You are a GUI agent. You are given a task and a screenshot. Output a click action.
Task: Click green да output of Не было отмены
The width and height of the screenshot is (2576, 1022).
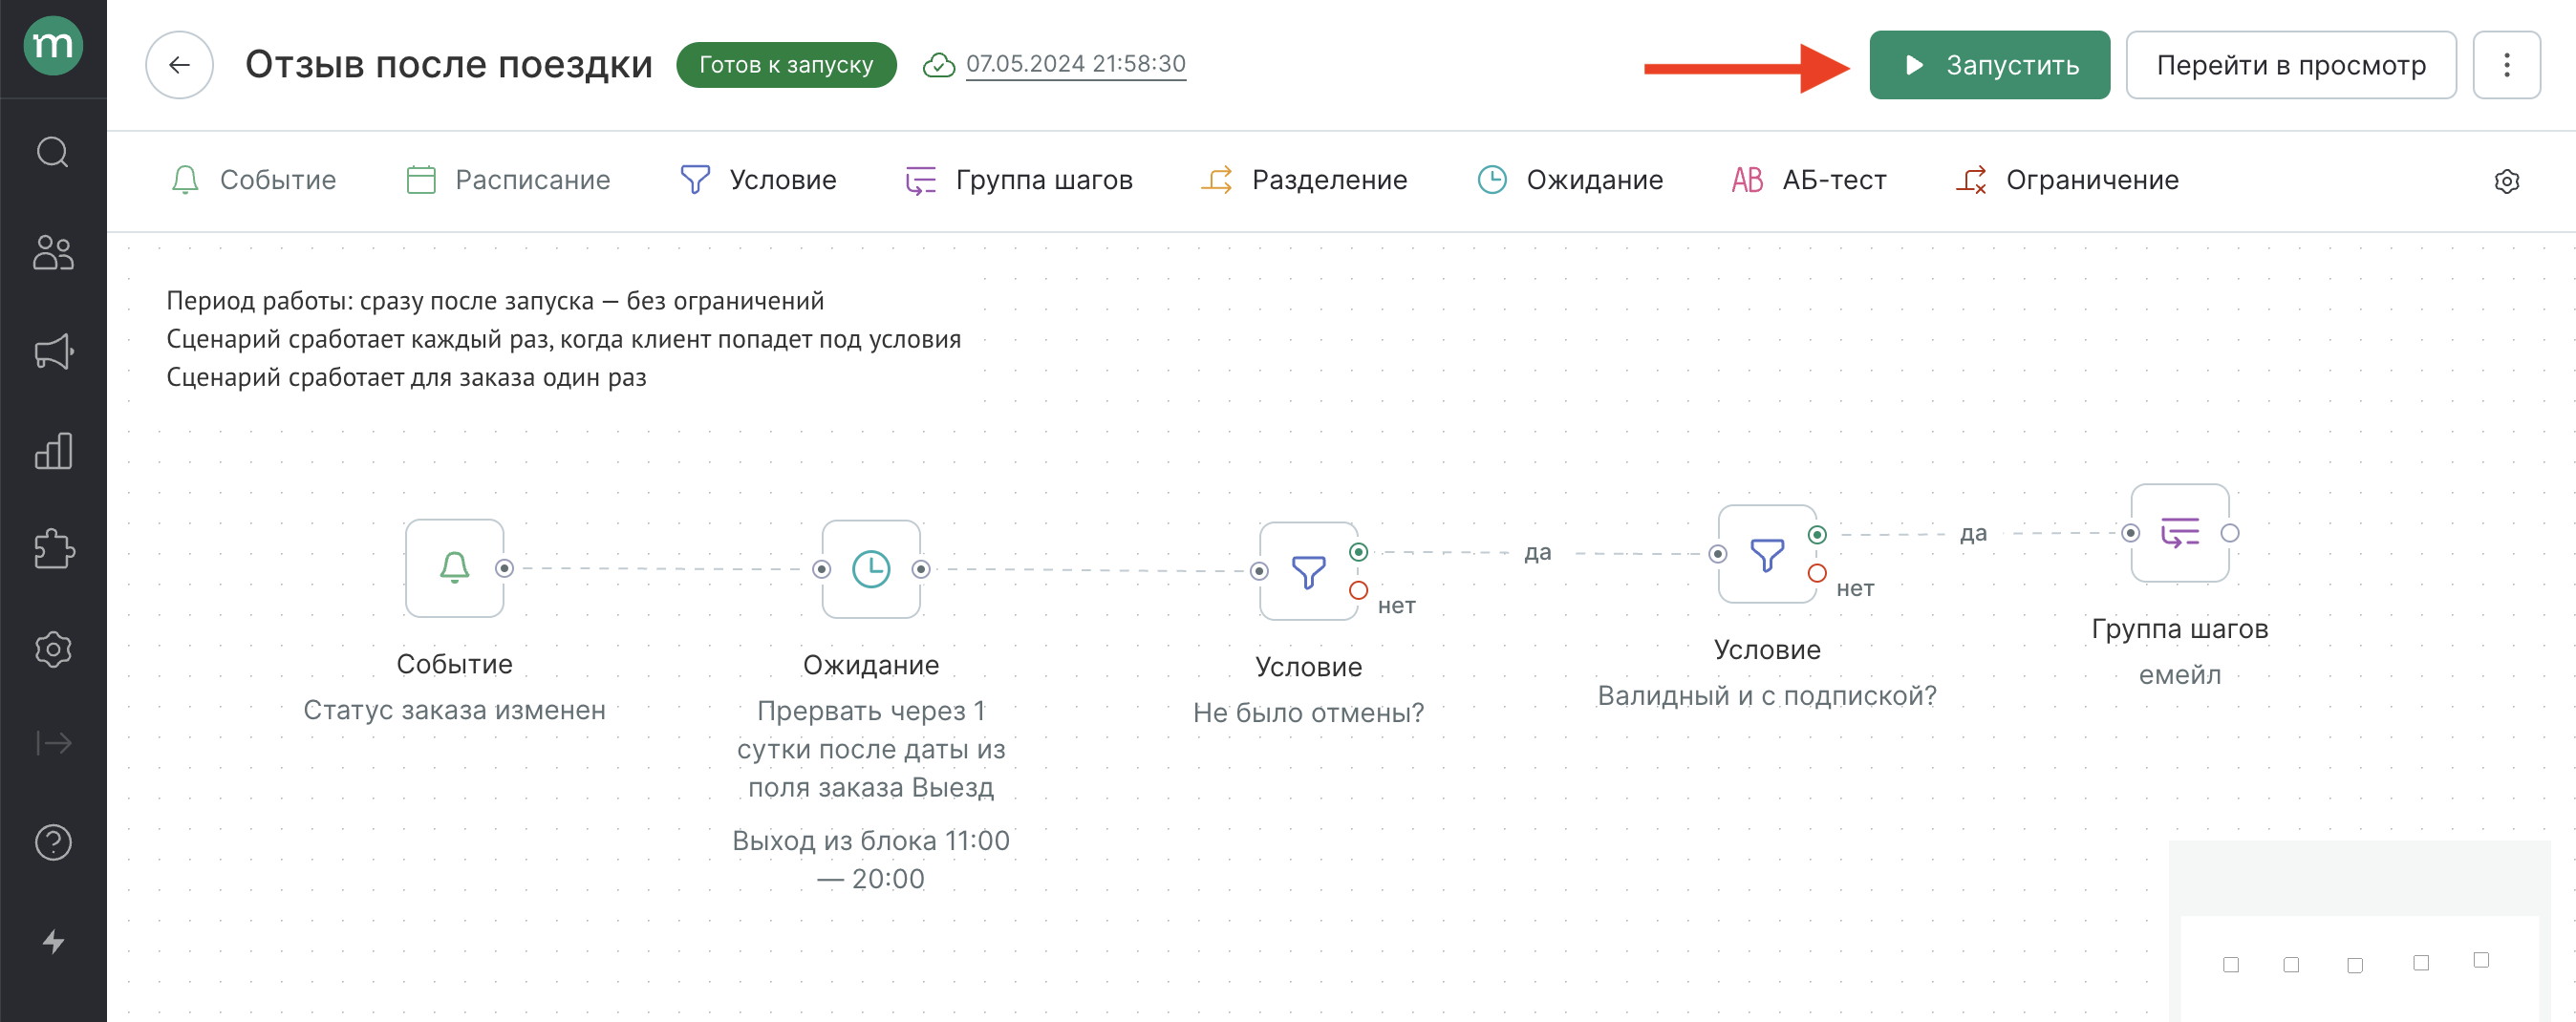(1358, 552)
